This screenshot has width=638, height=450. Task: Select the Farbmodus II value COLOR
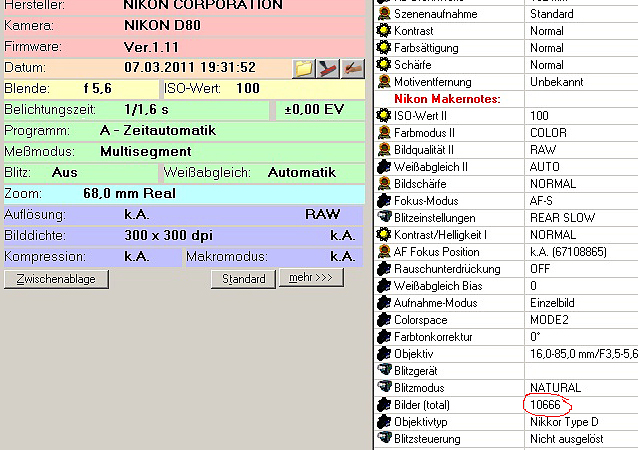coord(548,133)
